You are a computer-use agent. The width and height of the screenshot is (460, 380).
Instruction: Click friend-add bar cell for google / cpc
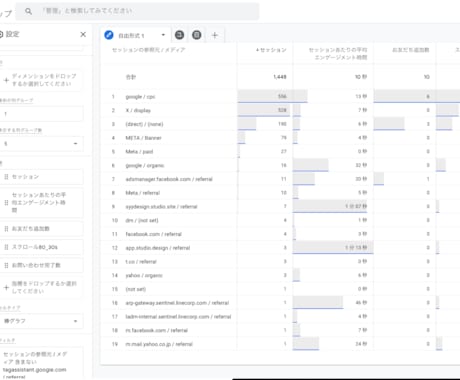(405, 96)
